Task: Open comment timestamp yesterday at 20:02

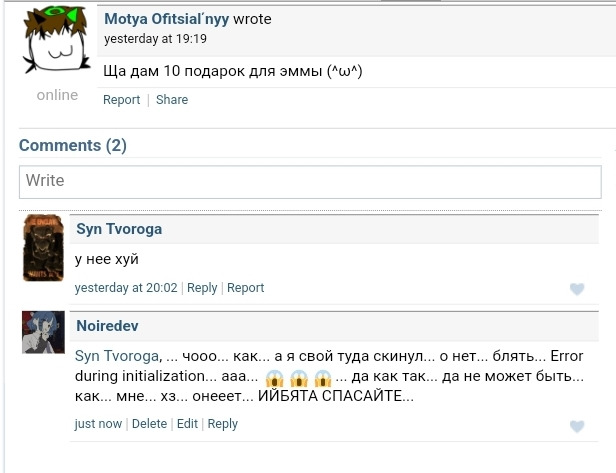Action: [126, 288]
